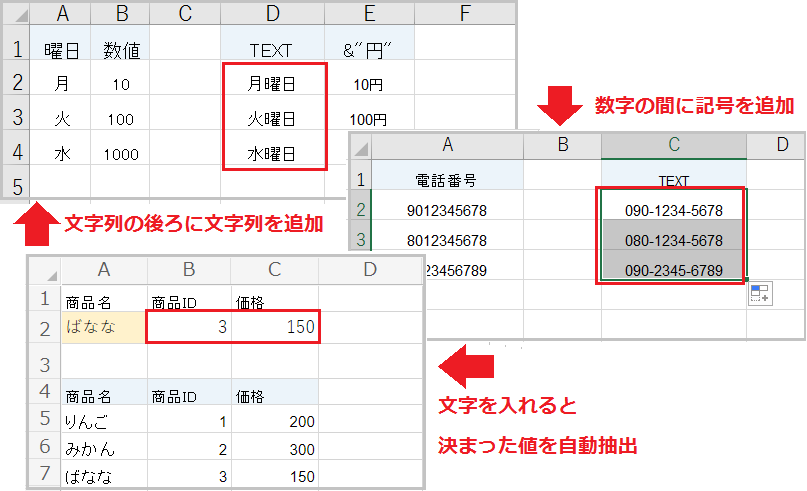807x491 pixels.
Task: Click row header 5 beside りんご
Action: click(x=44, y=421)
